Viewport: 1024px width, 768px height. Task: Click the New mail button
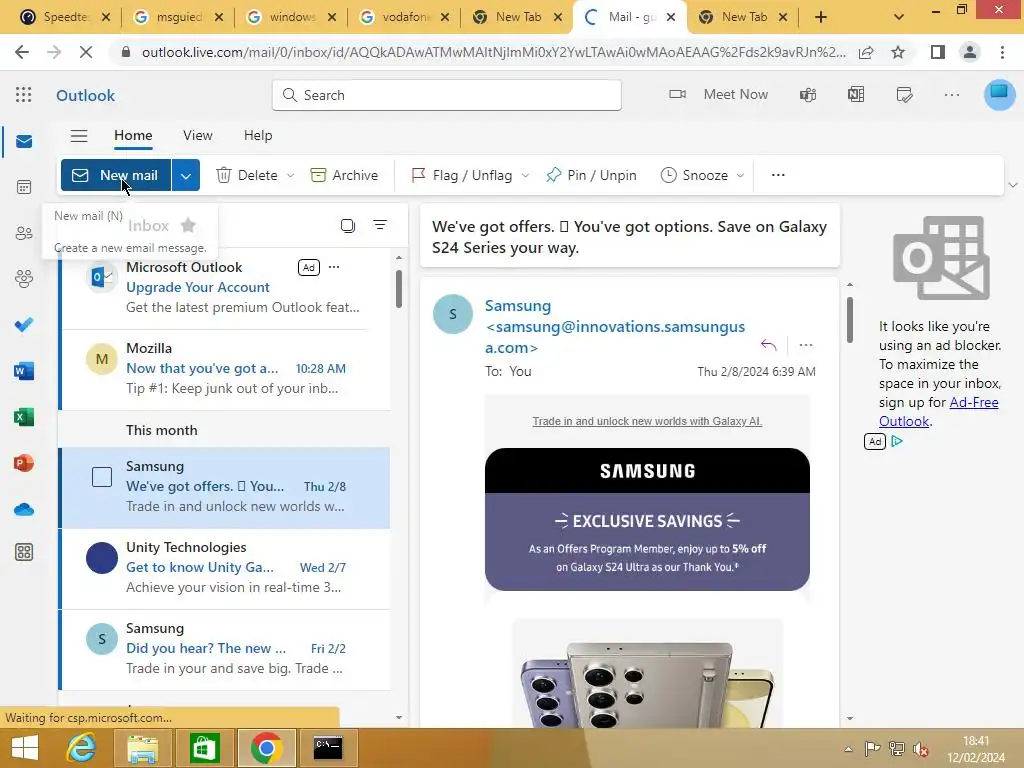click(116, 176)
